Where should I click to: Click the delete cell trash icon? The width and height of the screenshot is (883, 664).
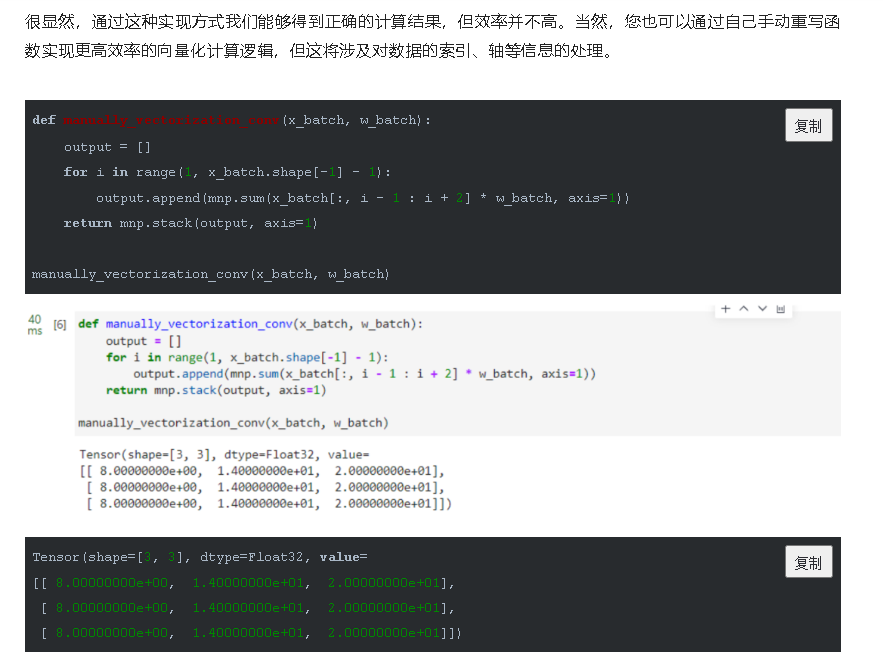tap(780, 309)
